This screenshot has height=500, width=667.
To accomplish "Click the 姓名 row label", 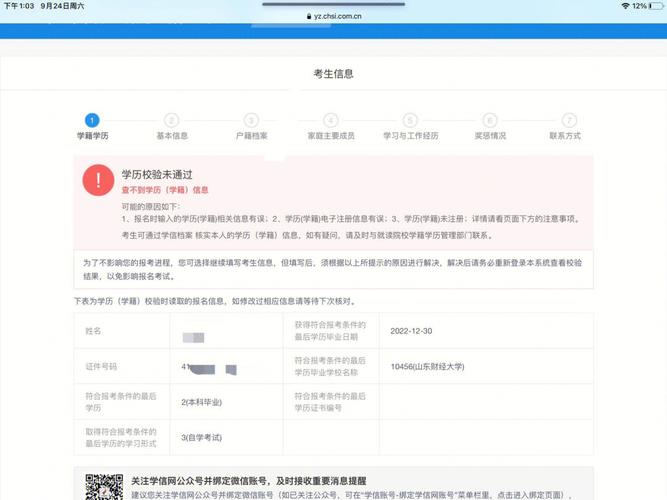I will pyautogui.click(x=93, y=331).
